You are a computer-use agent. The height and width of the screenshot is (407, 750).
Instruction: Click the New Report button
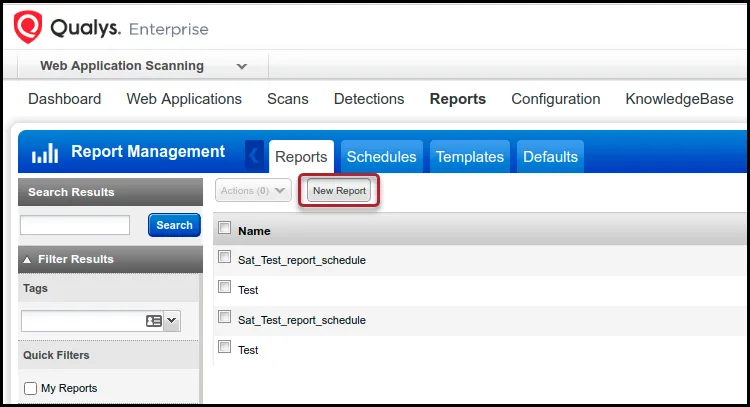coord(339,190)
